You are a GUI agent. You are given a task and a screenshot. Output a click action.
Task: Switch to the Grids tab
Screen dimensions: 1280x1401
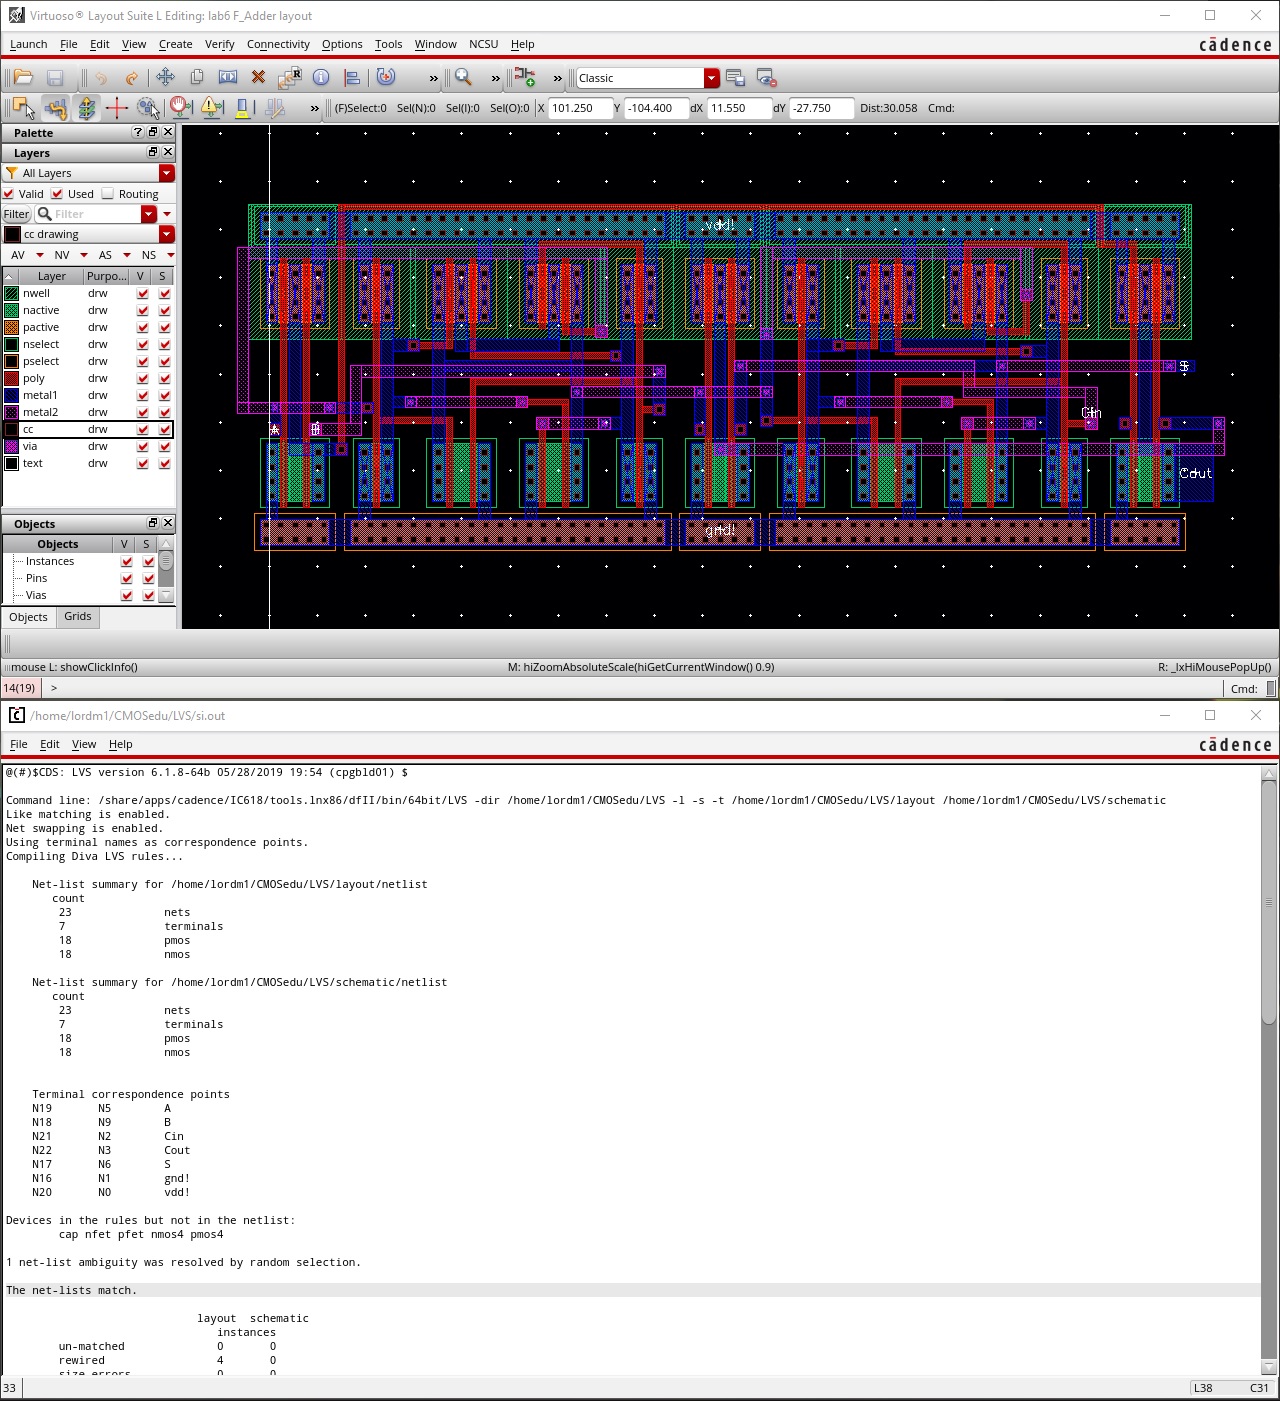coord(78,617)
